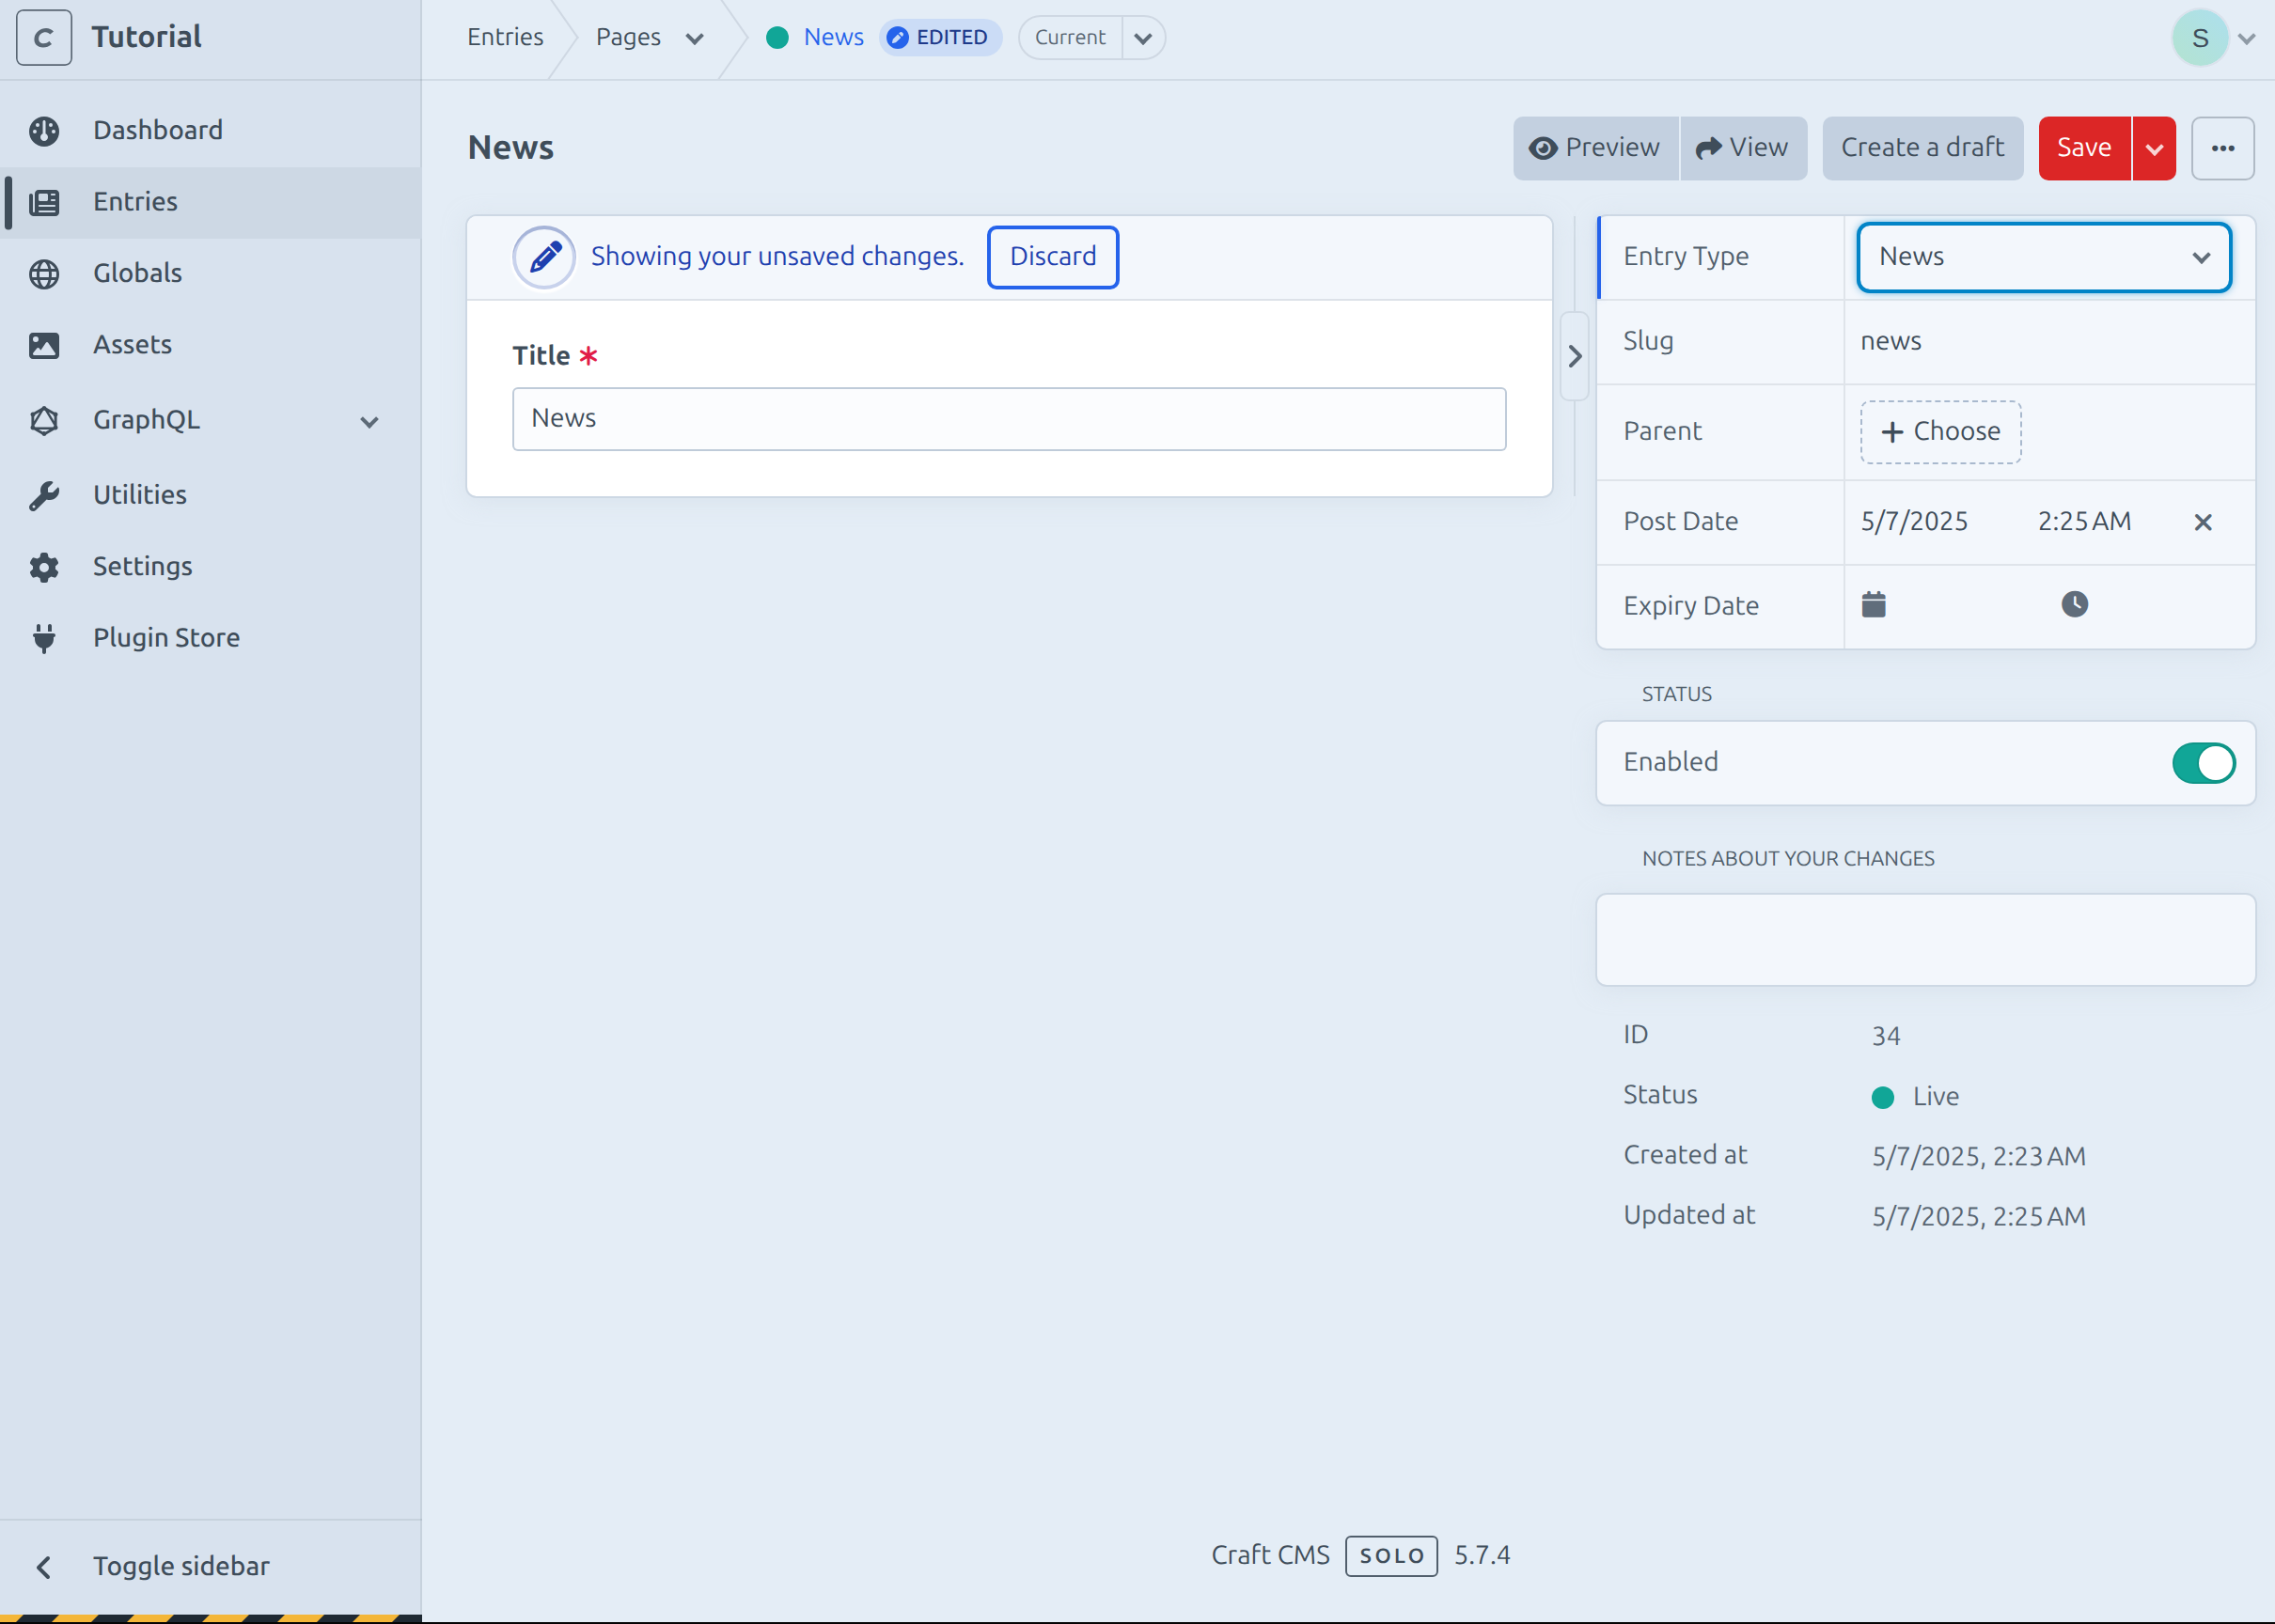2275x1624 pixels.
Task: Open the Entry Type dropdown
Action: tap(2043, 257)
